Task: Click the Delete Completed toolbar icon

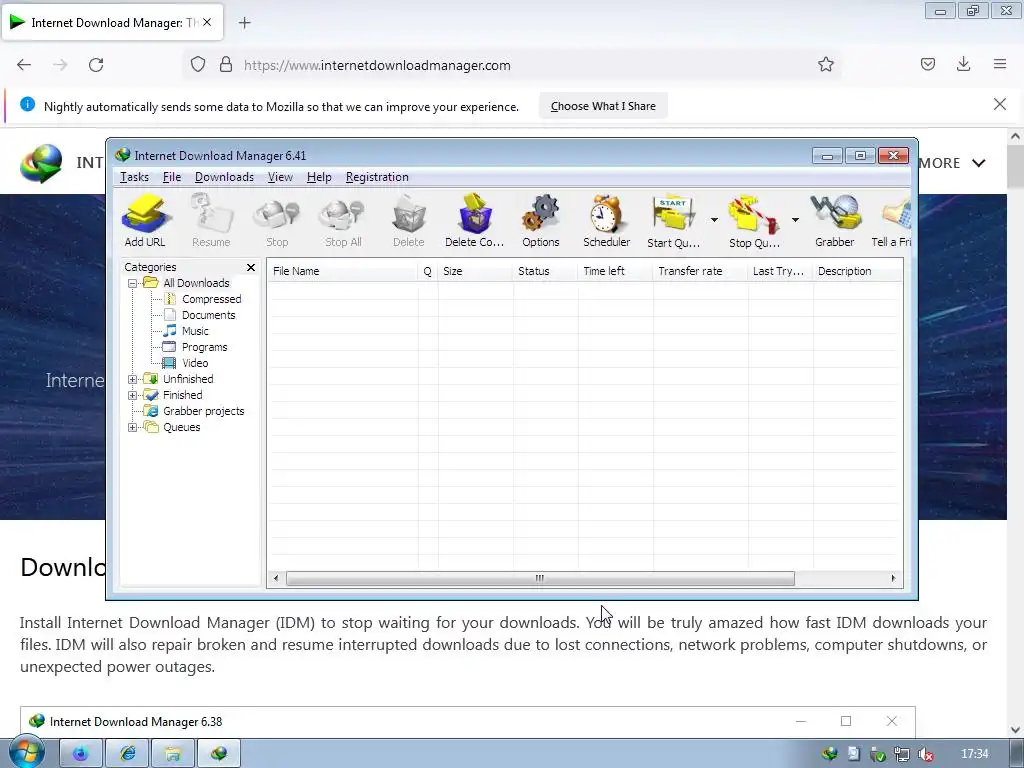Action: (475, 220)
